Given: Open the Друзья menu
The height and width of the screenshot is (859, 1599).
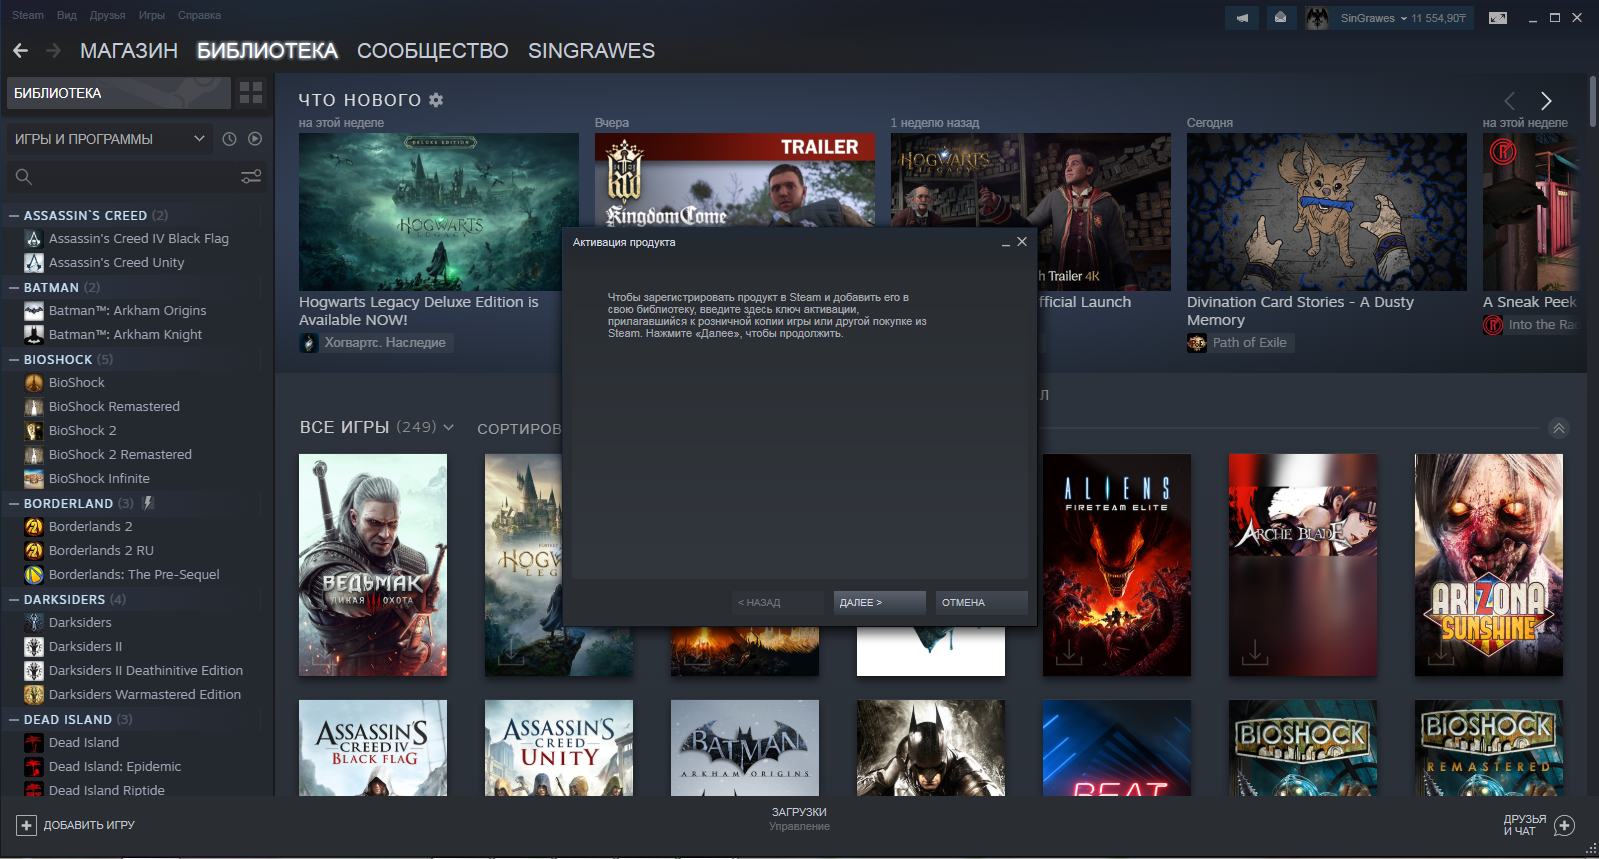Looking at the screenshot, I should pos(107,15).
